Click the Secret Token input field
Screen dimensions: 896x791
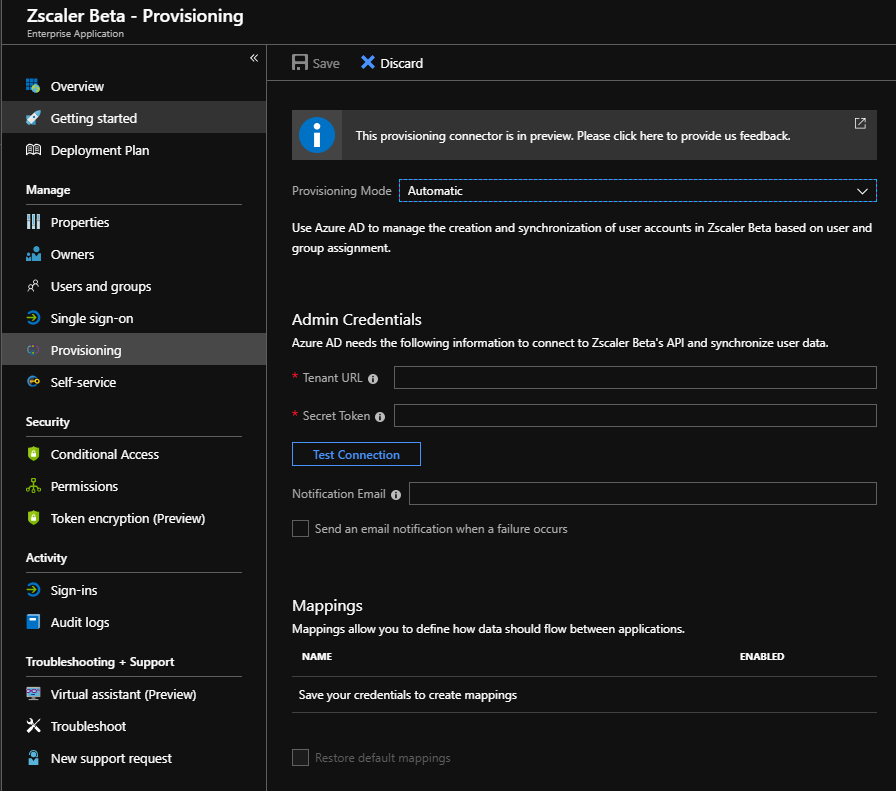click(635, 415)
